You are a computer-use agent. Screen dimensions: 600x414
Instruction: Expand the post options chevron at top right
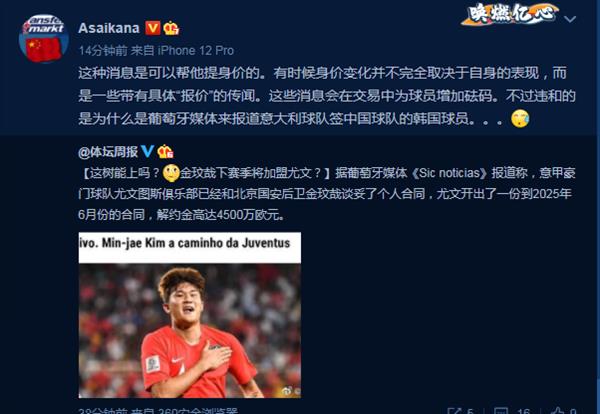(570, 19)
